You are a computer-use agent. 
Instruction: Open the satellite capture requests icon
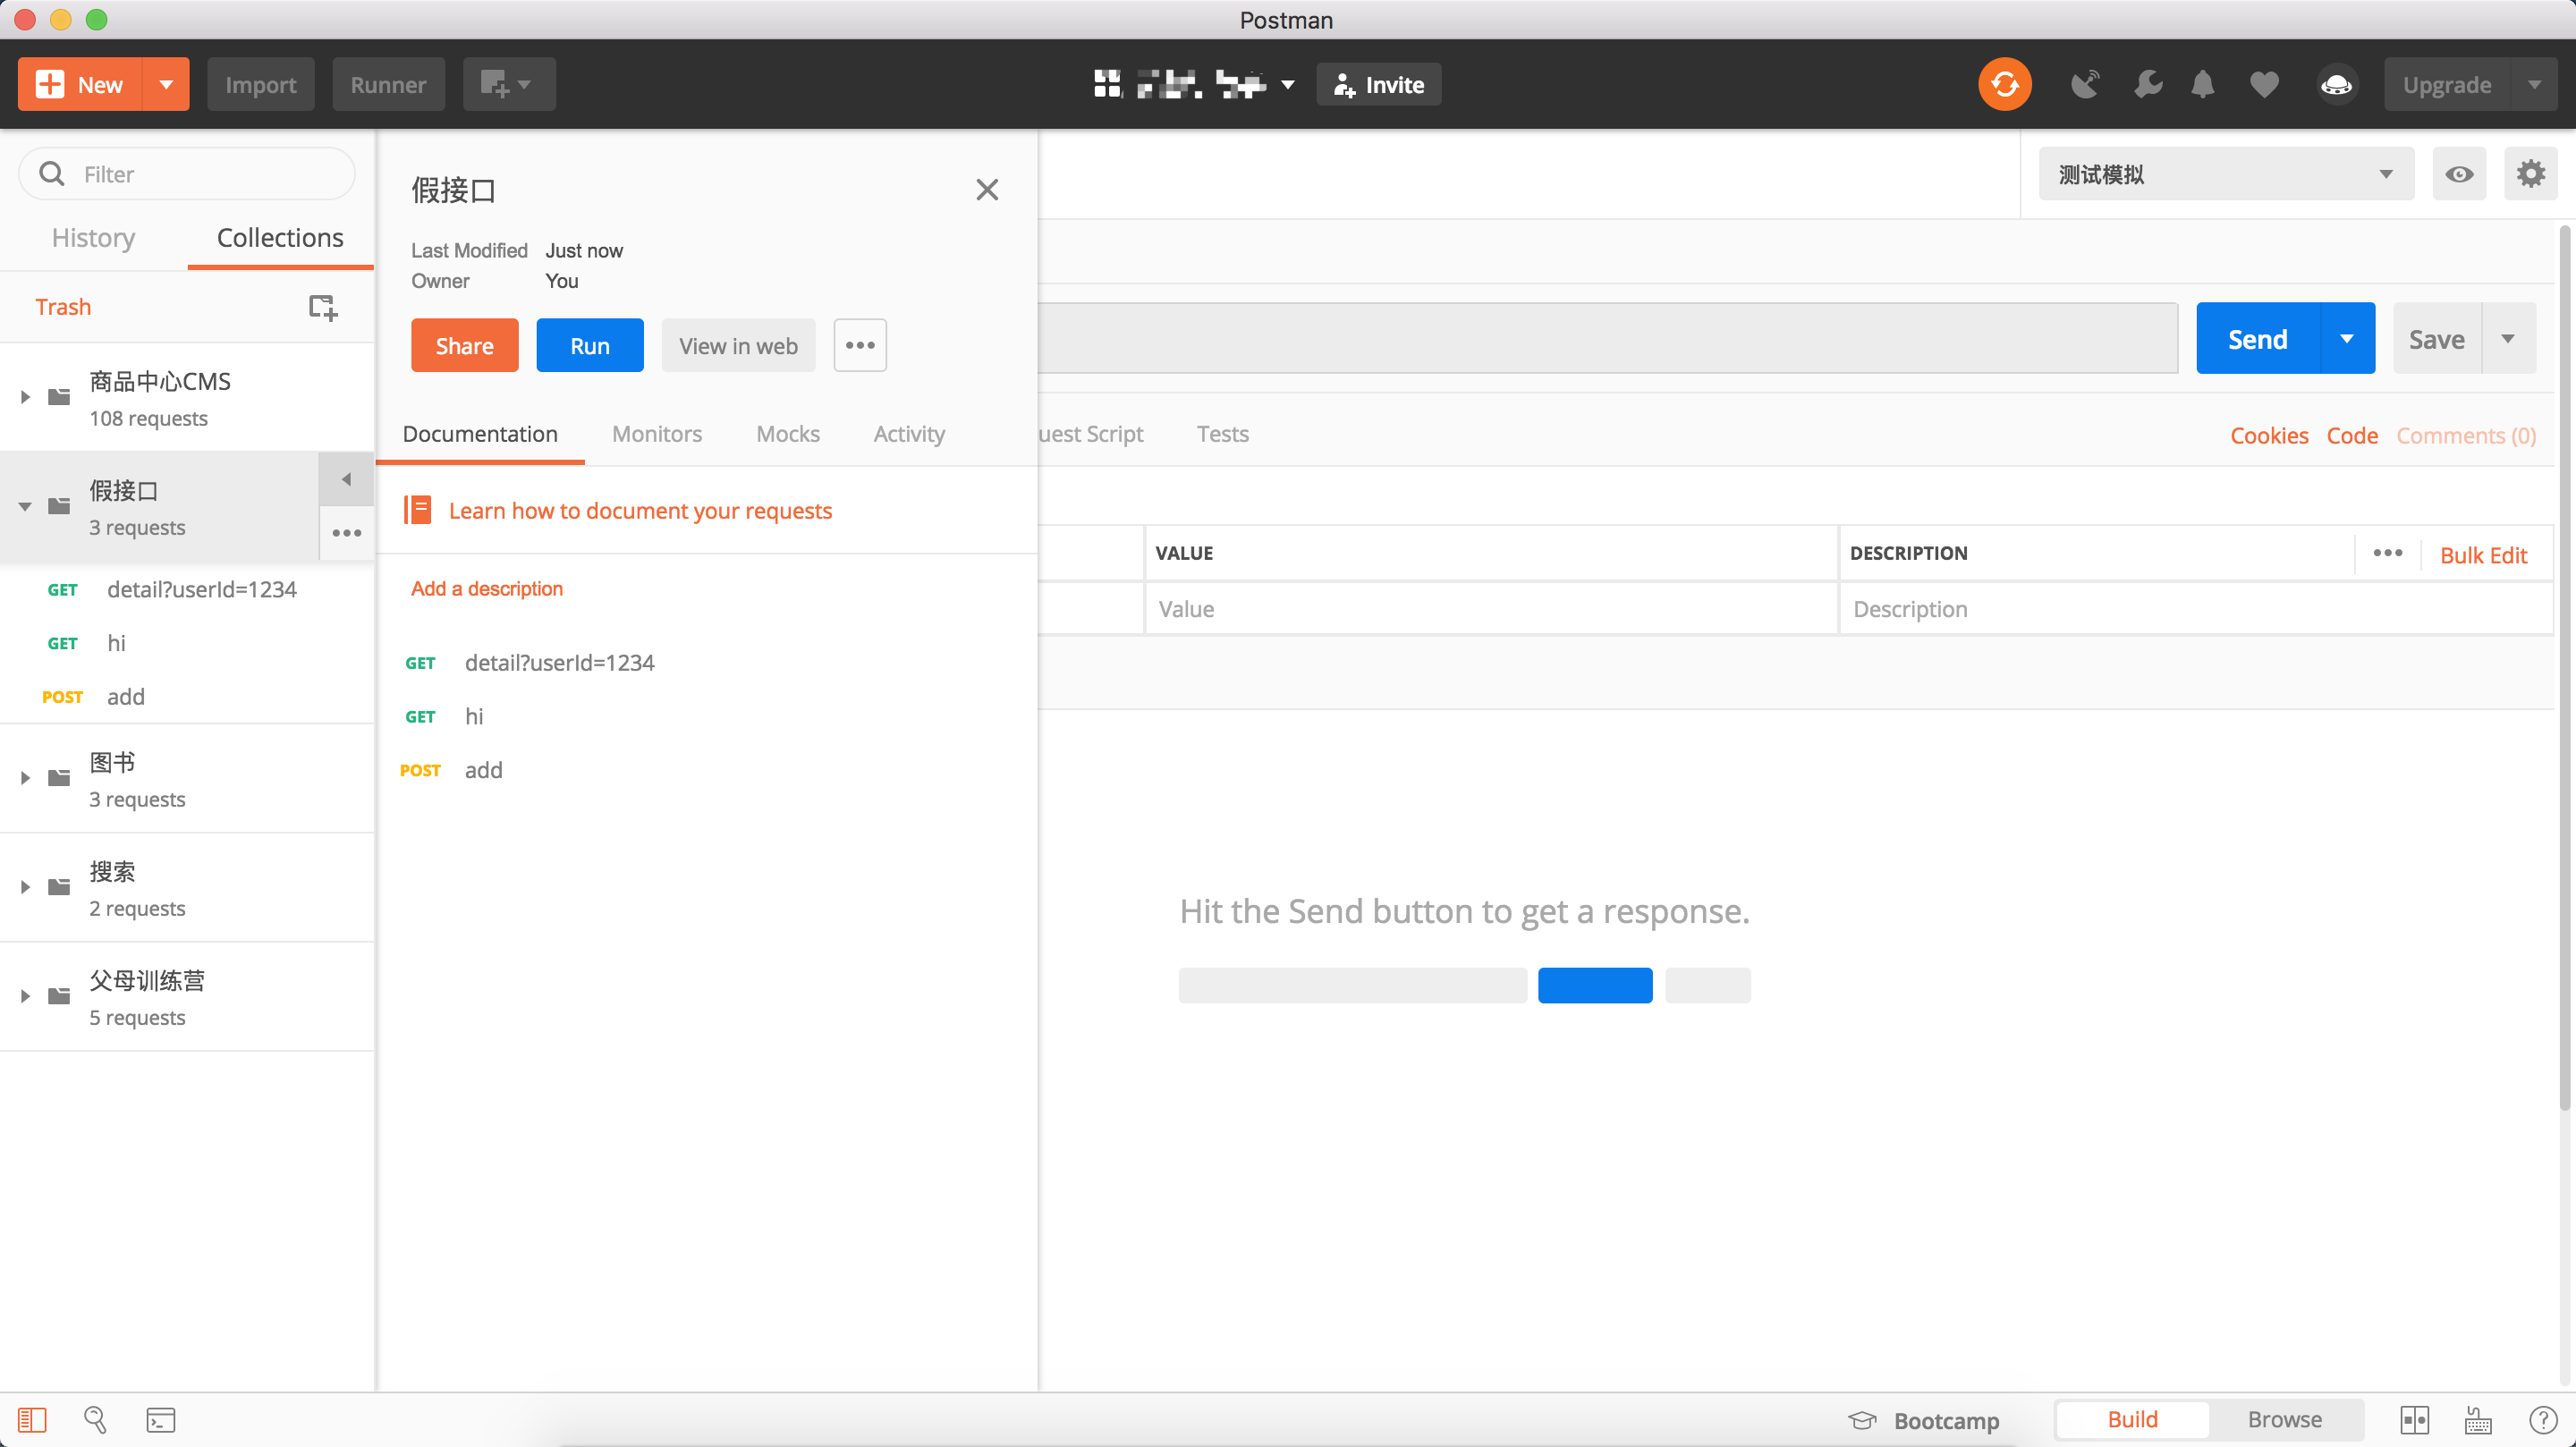(2084, 85)
